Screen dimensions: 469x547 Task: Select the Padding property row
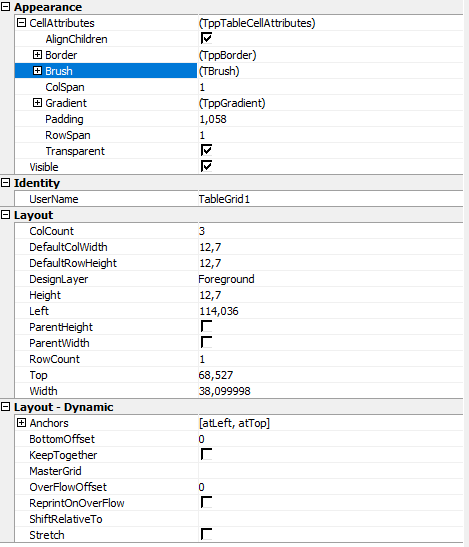[x=239, y=119]
